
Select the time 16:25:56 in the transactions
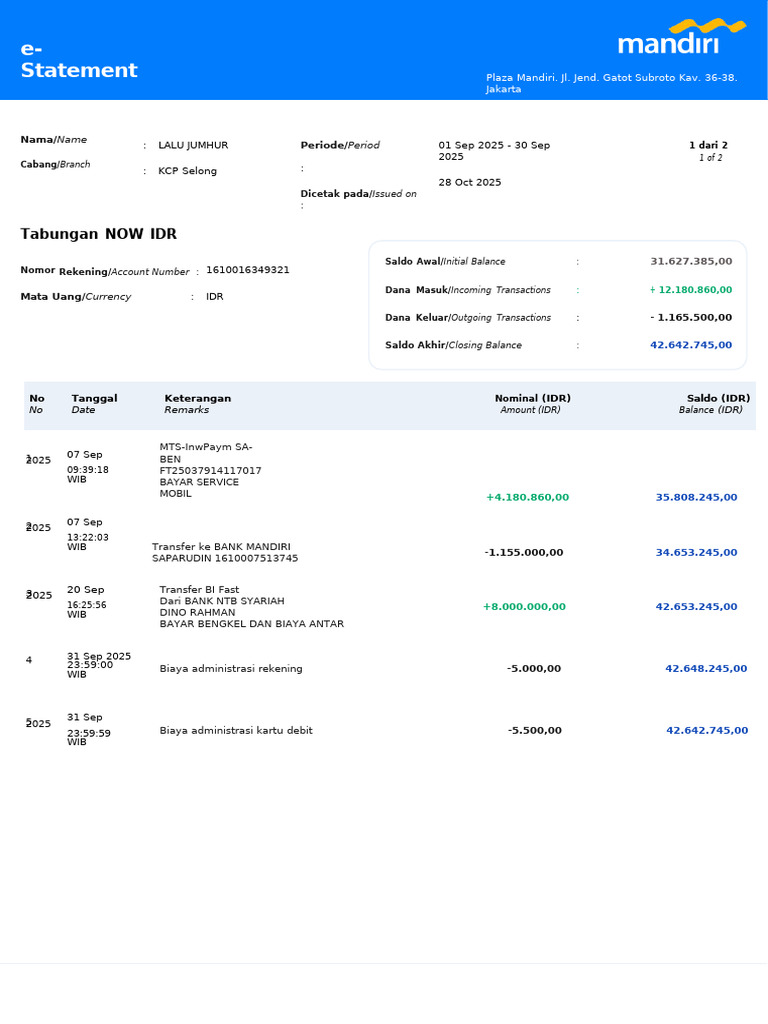click(88, 605)
